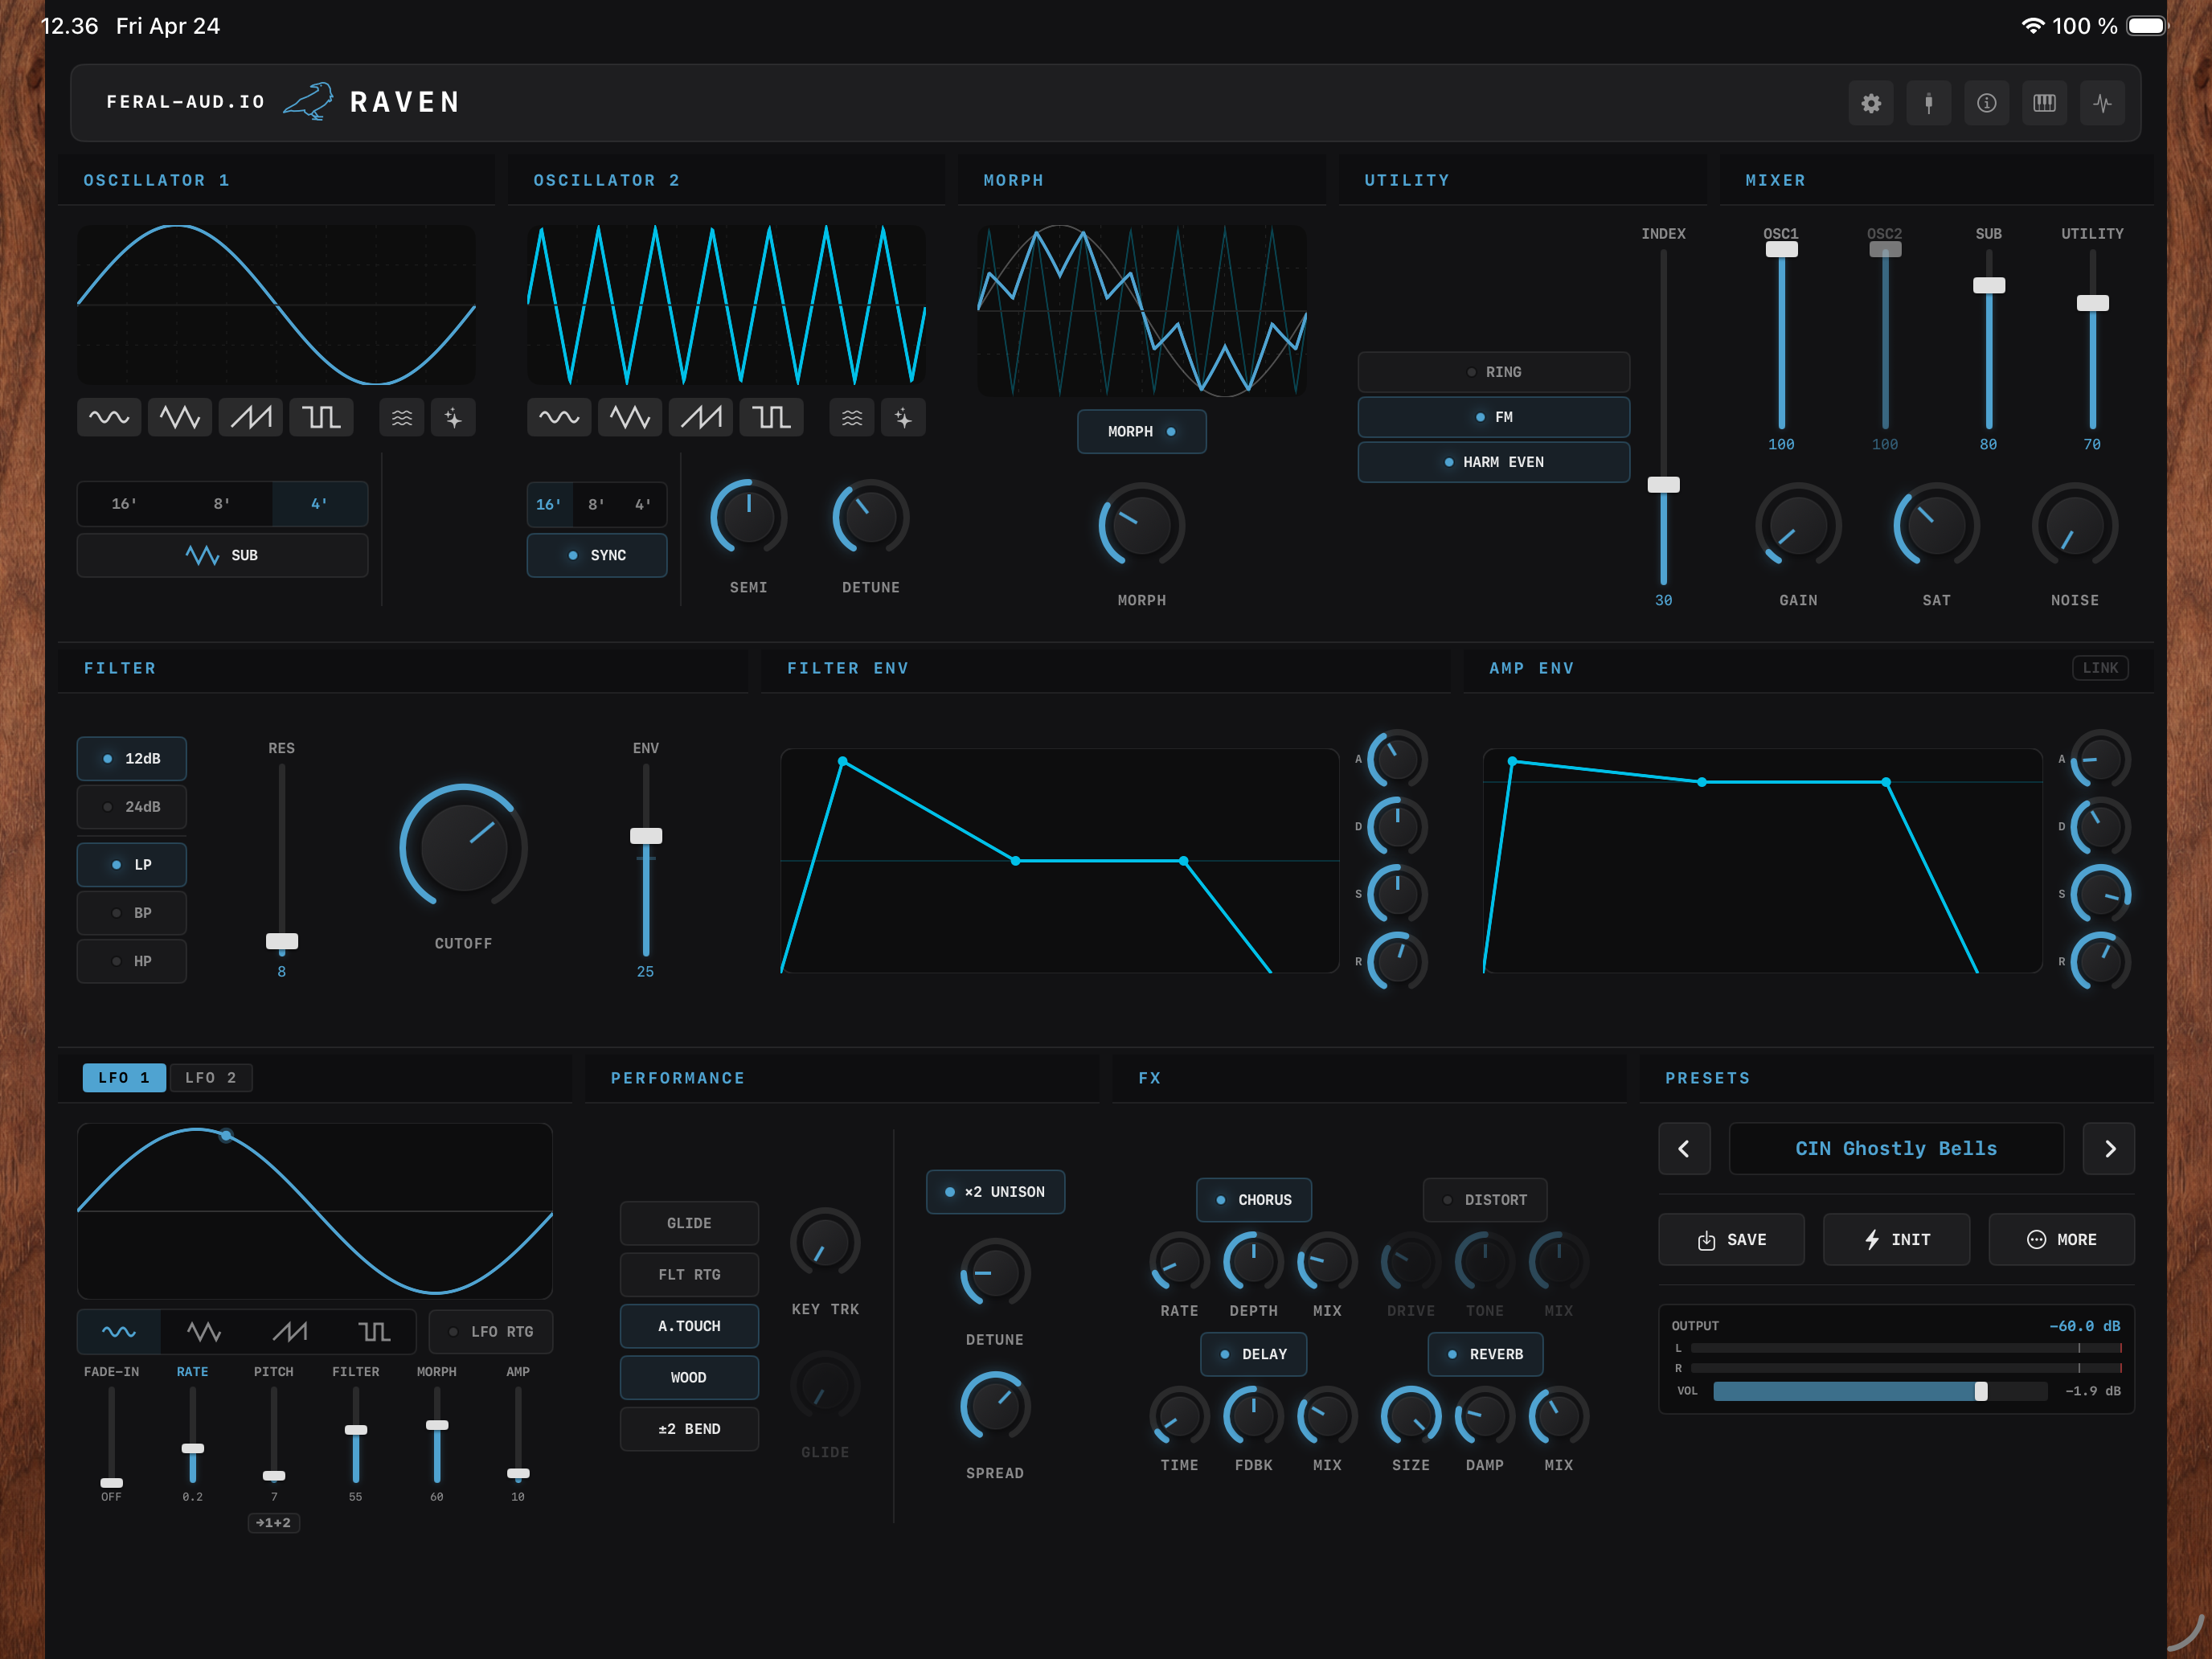Toggle the MORPH enable button
The image size is (2212, 1659).
coord(1141,431)
